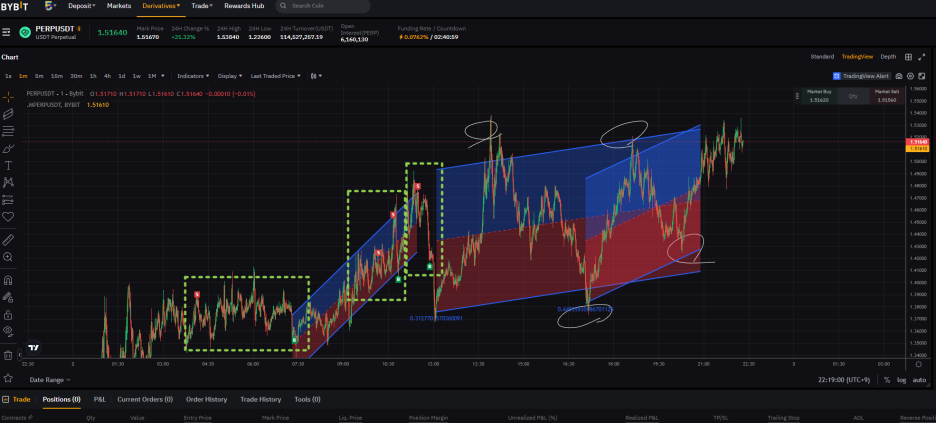The height and width of the screenshot is (423, 936).
Task: Click the multi-chart grid layout icon
Action: [908, 57]
